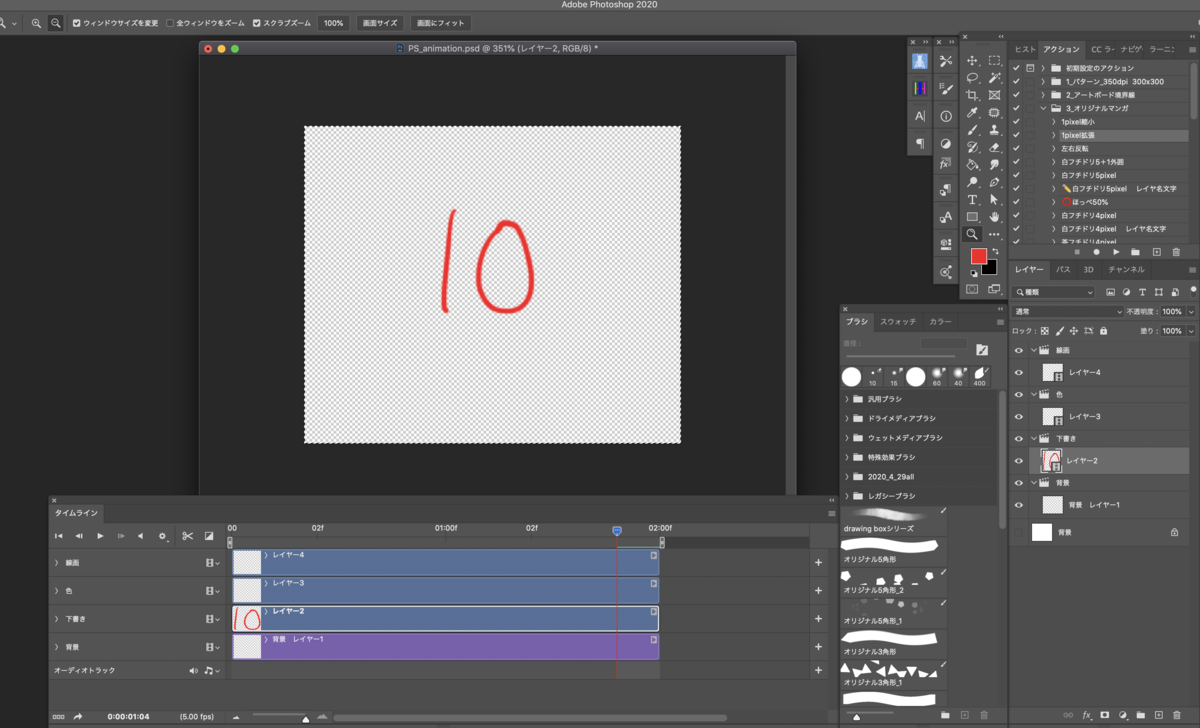
Task: Hide レイヤー3 with its eye icon
Action: [1019, 416]
